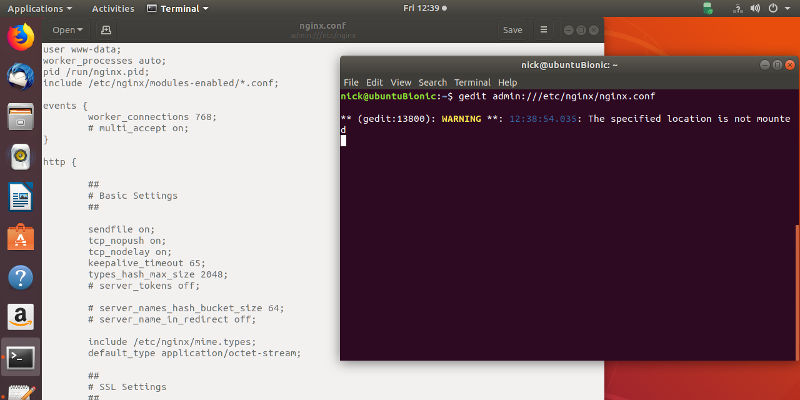Image resolution: width=800 pixels, height=400 pixels.
Task: Launch Firefox from the dock
Action: click(20, 37)
